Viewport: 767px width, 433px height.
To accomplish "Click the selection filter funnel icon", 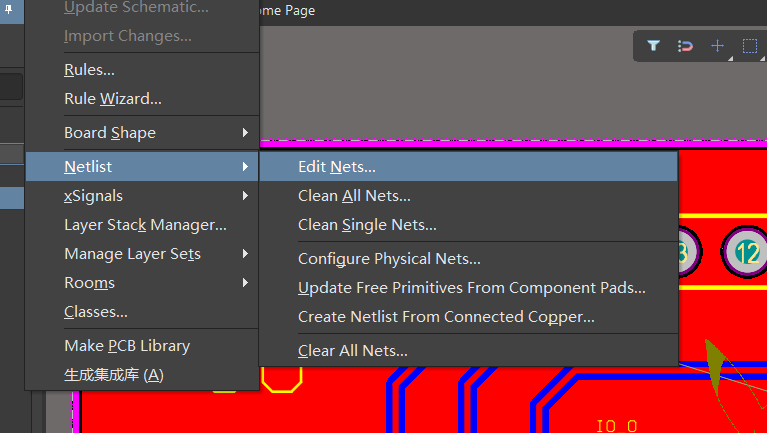I will 653,46.
